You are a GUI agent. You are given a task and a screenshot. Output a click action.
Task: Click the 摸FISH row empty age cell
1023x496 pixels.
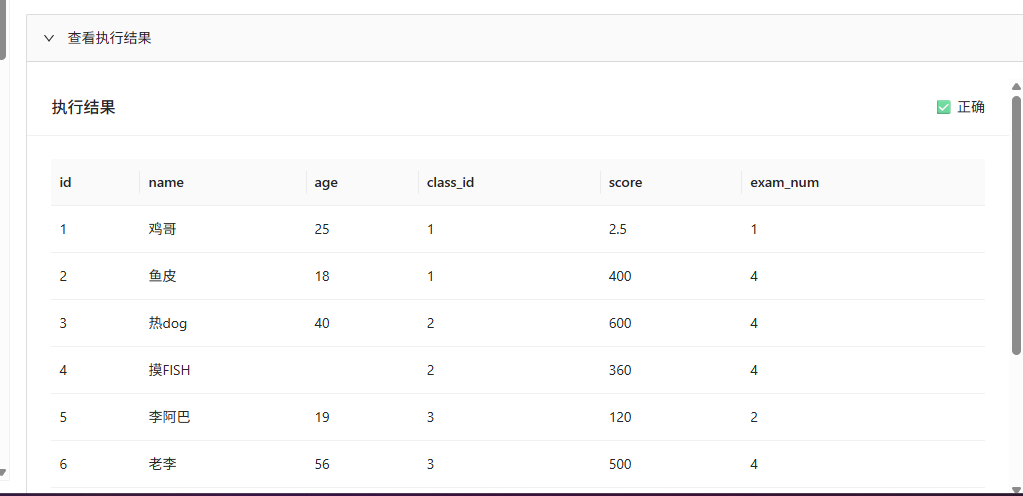tap(362, 371)
